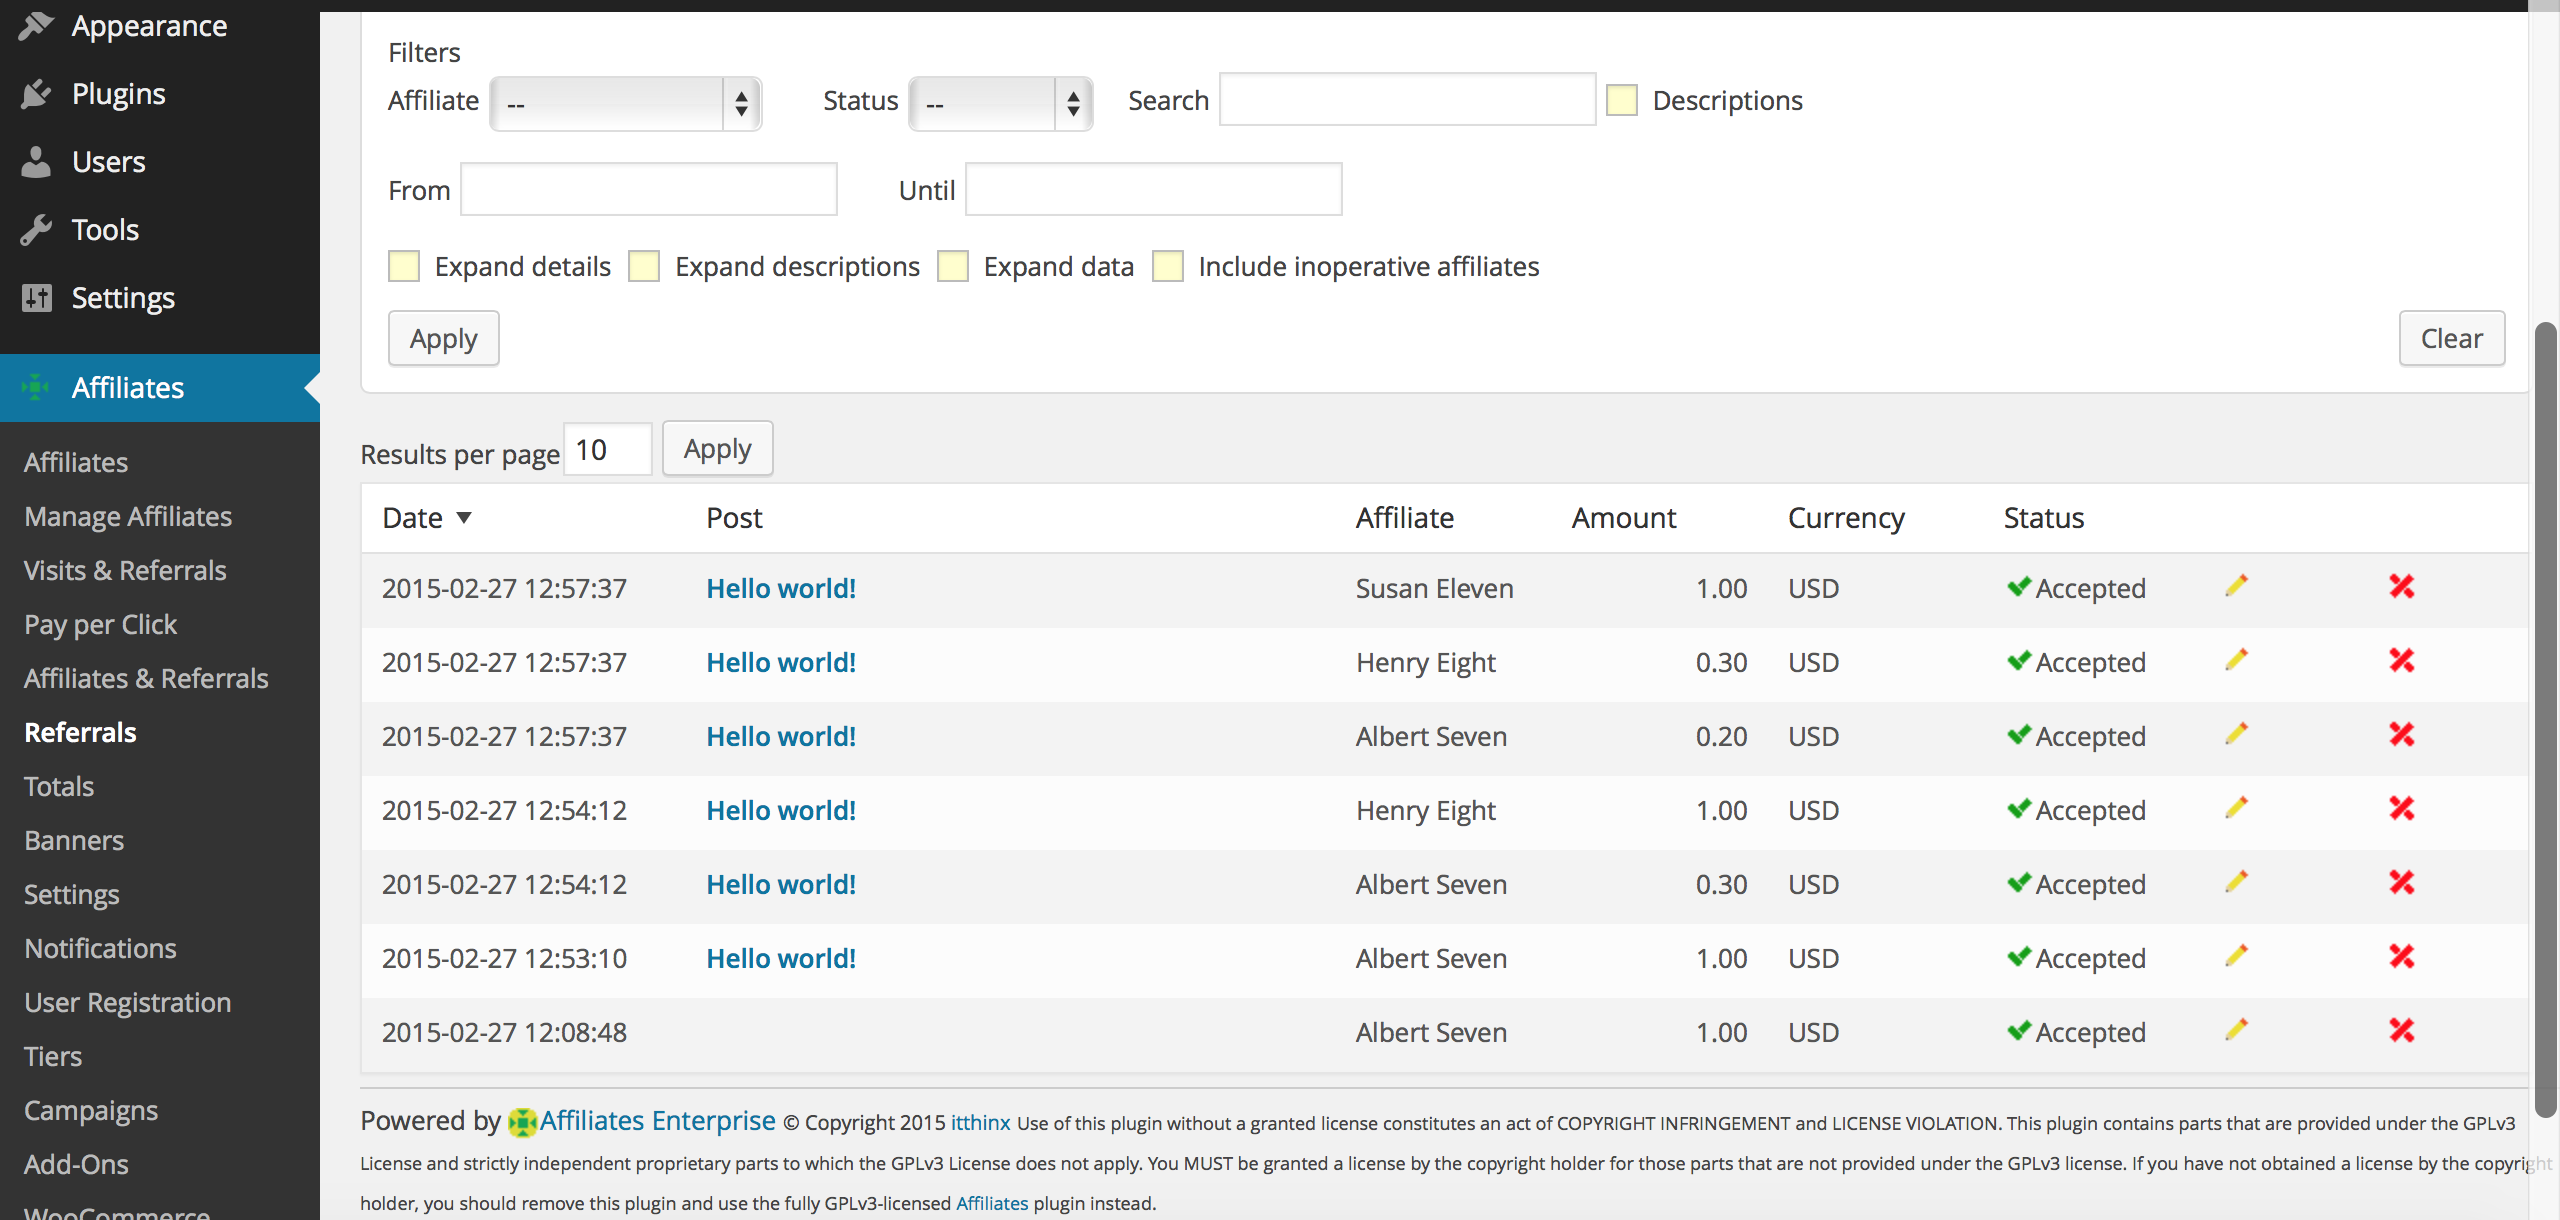This screenshot has height=1220, width=2560.
Task: Click the Currency column header
Action: click(1846, 517)
